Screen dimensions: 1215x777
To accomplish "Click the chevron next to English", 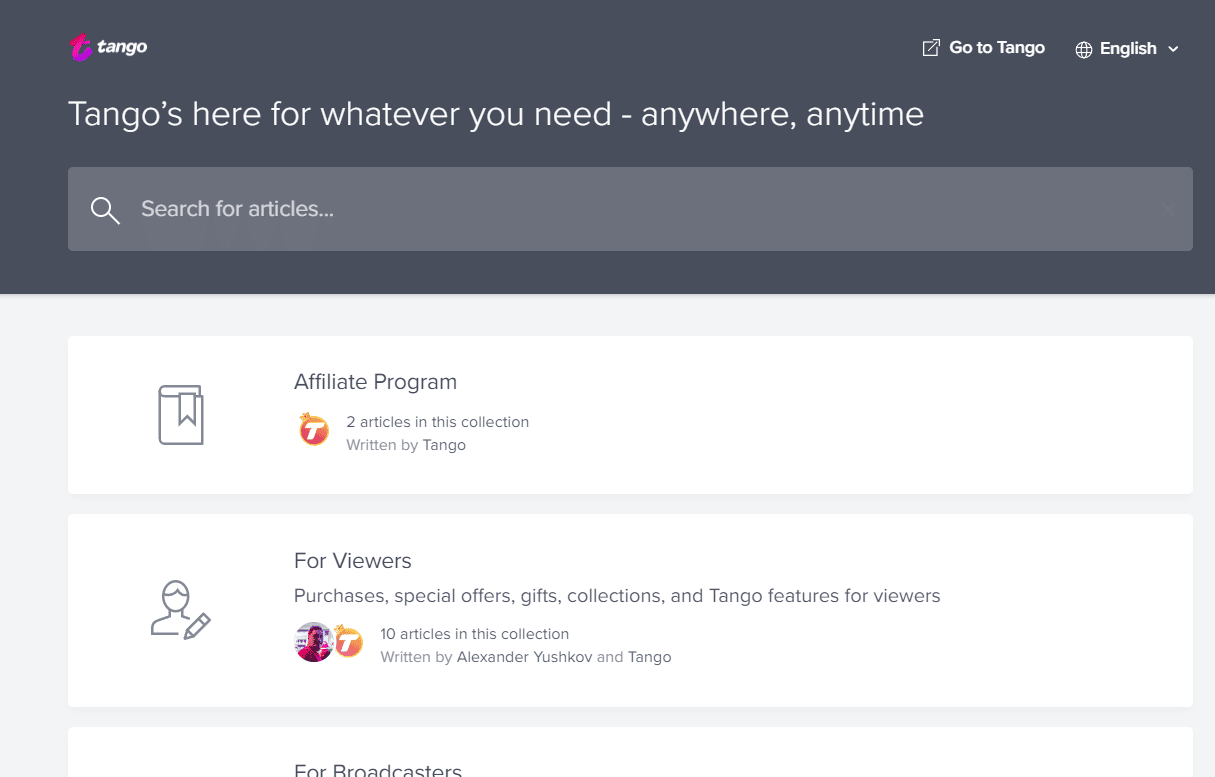I will pos(1174,49).
